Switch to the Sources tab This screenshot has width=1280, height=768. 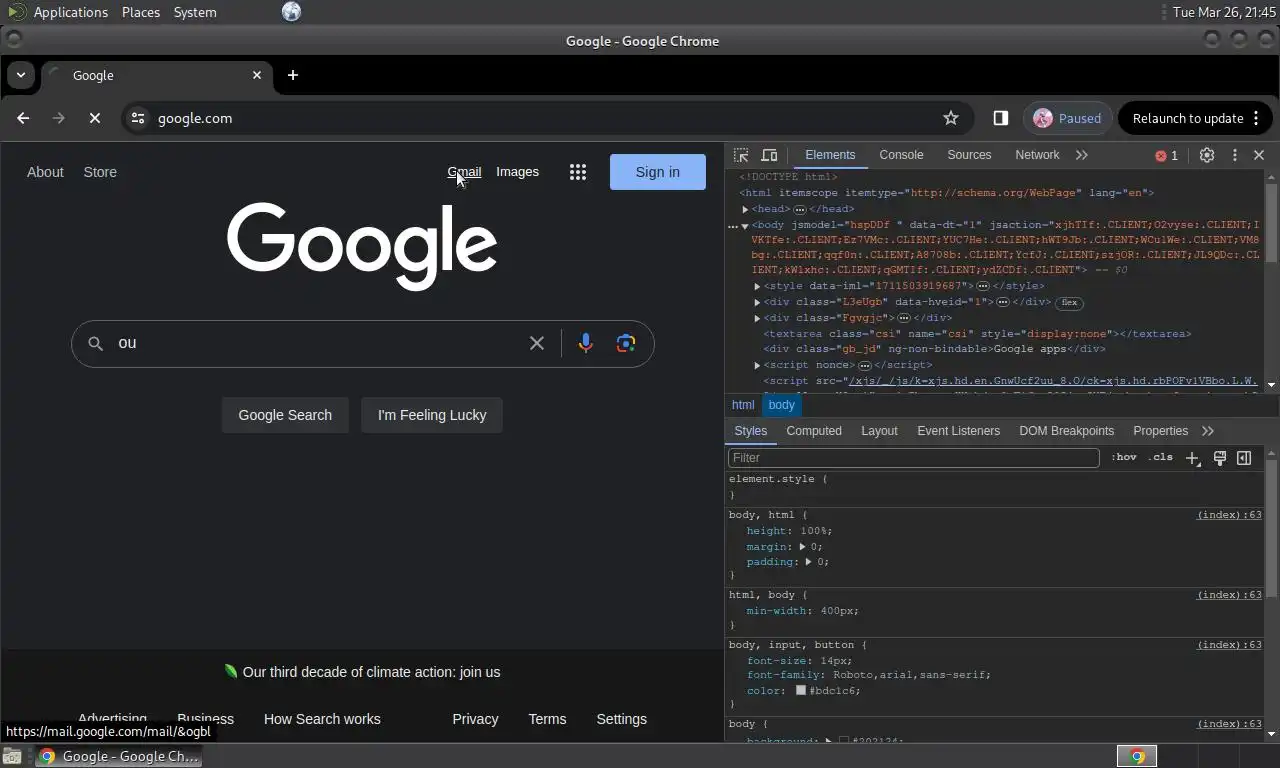tap(969, 155)
